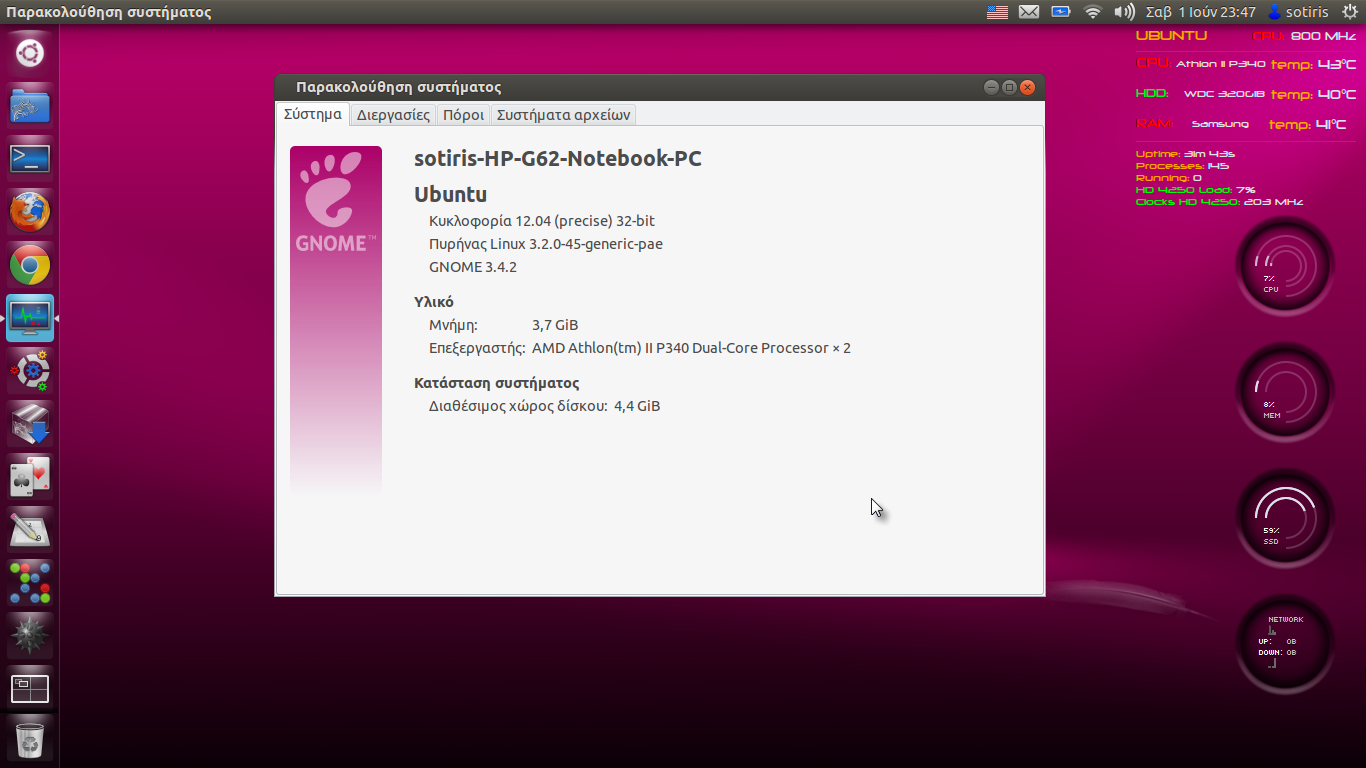This screenshot has height=768, width=1366.
Task: Click the Υλικό section heading
Action: coord(434,301)
